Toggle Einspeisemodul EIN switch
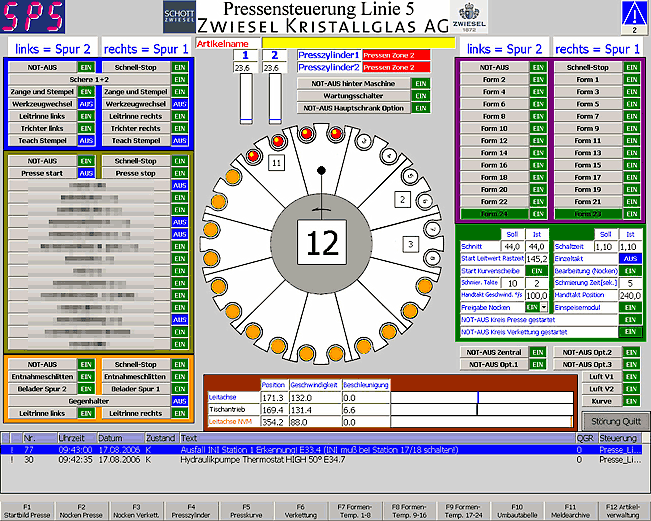This screenshot has height=521, width=651. pyautogui.click(x=630, y=307)
